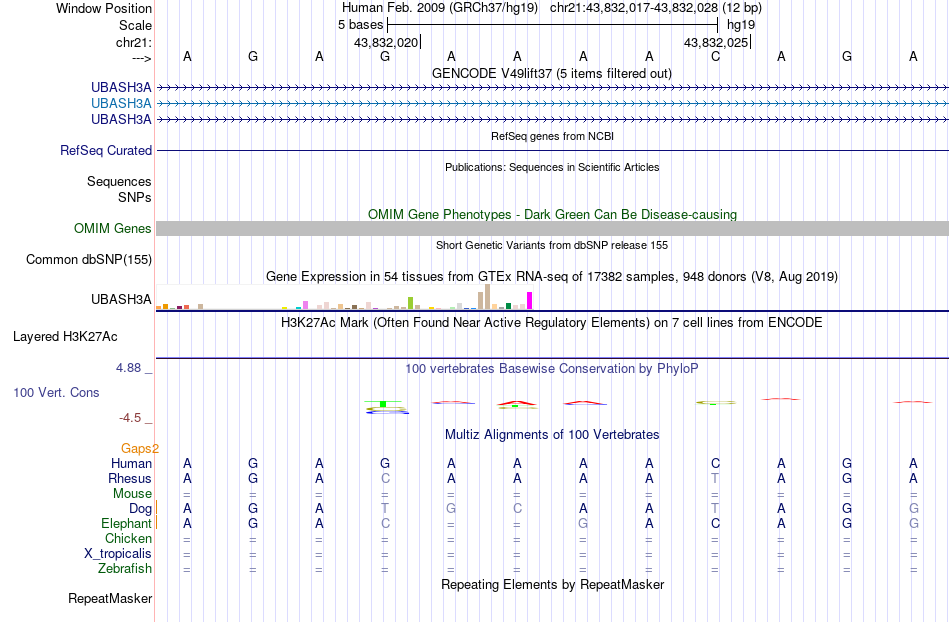This screenshot has width=950, height=622.
Task: Click the Dog species label
Action: (140, 509)
